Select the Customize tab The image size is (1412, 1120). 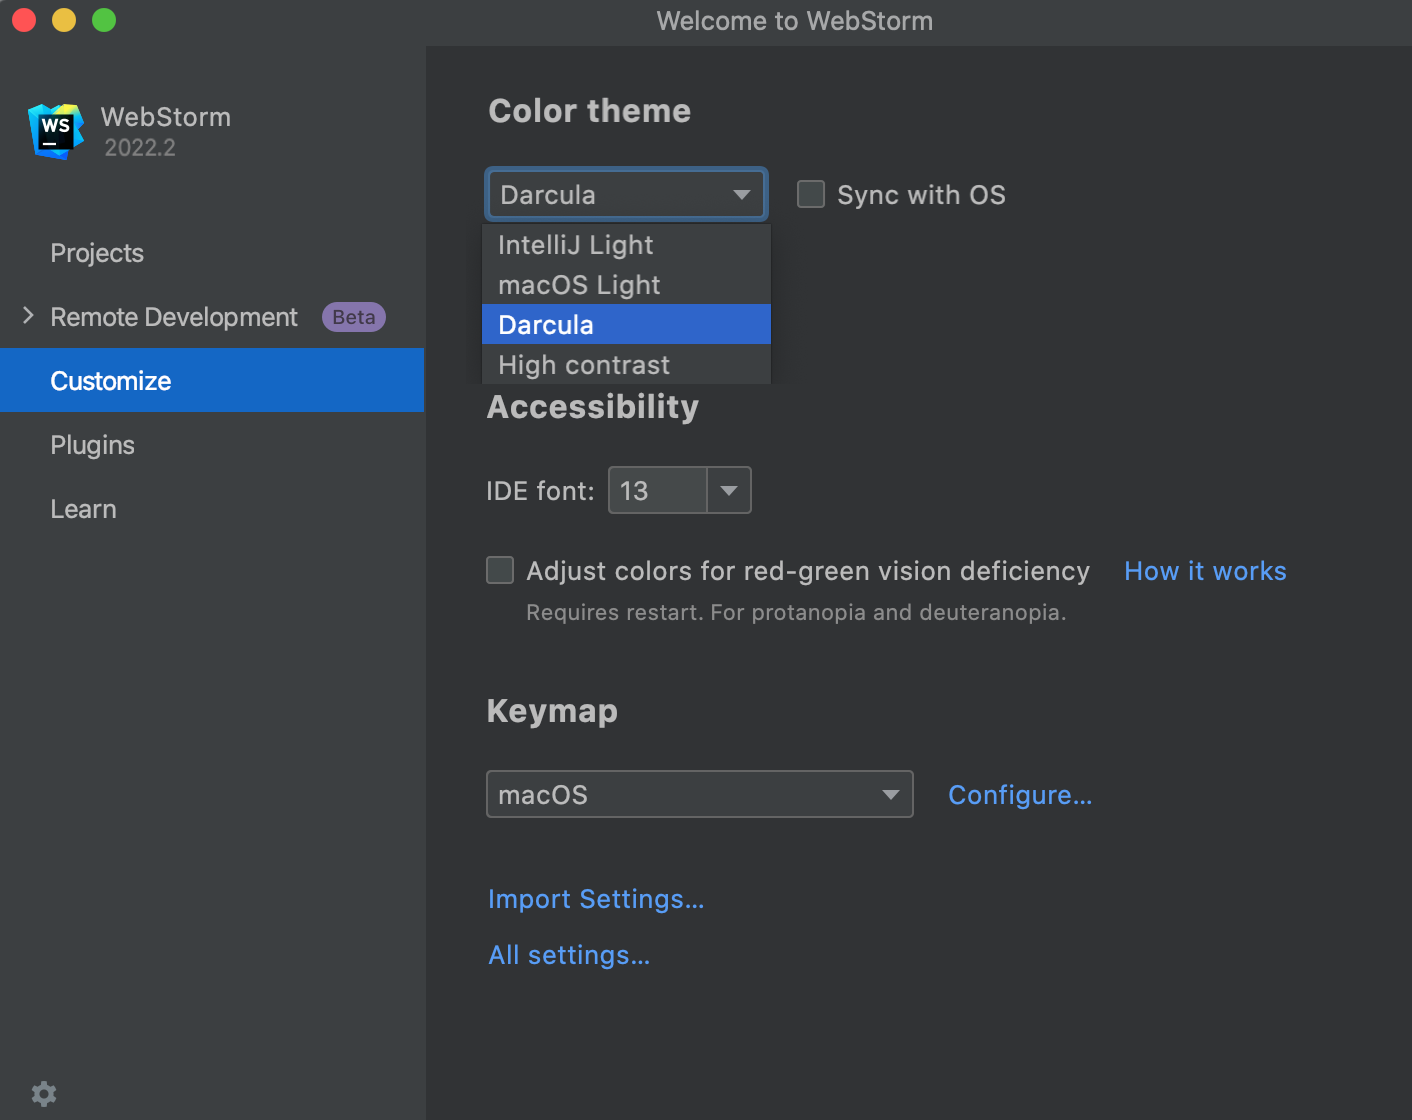110,380
